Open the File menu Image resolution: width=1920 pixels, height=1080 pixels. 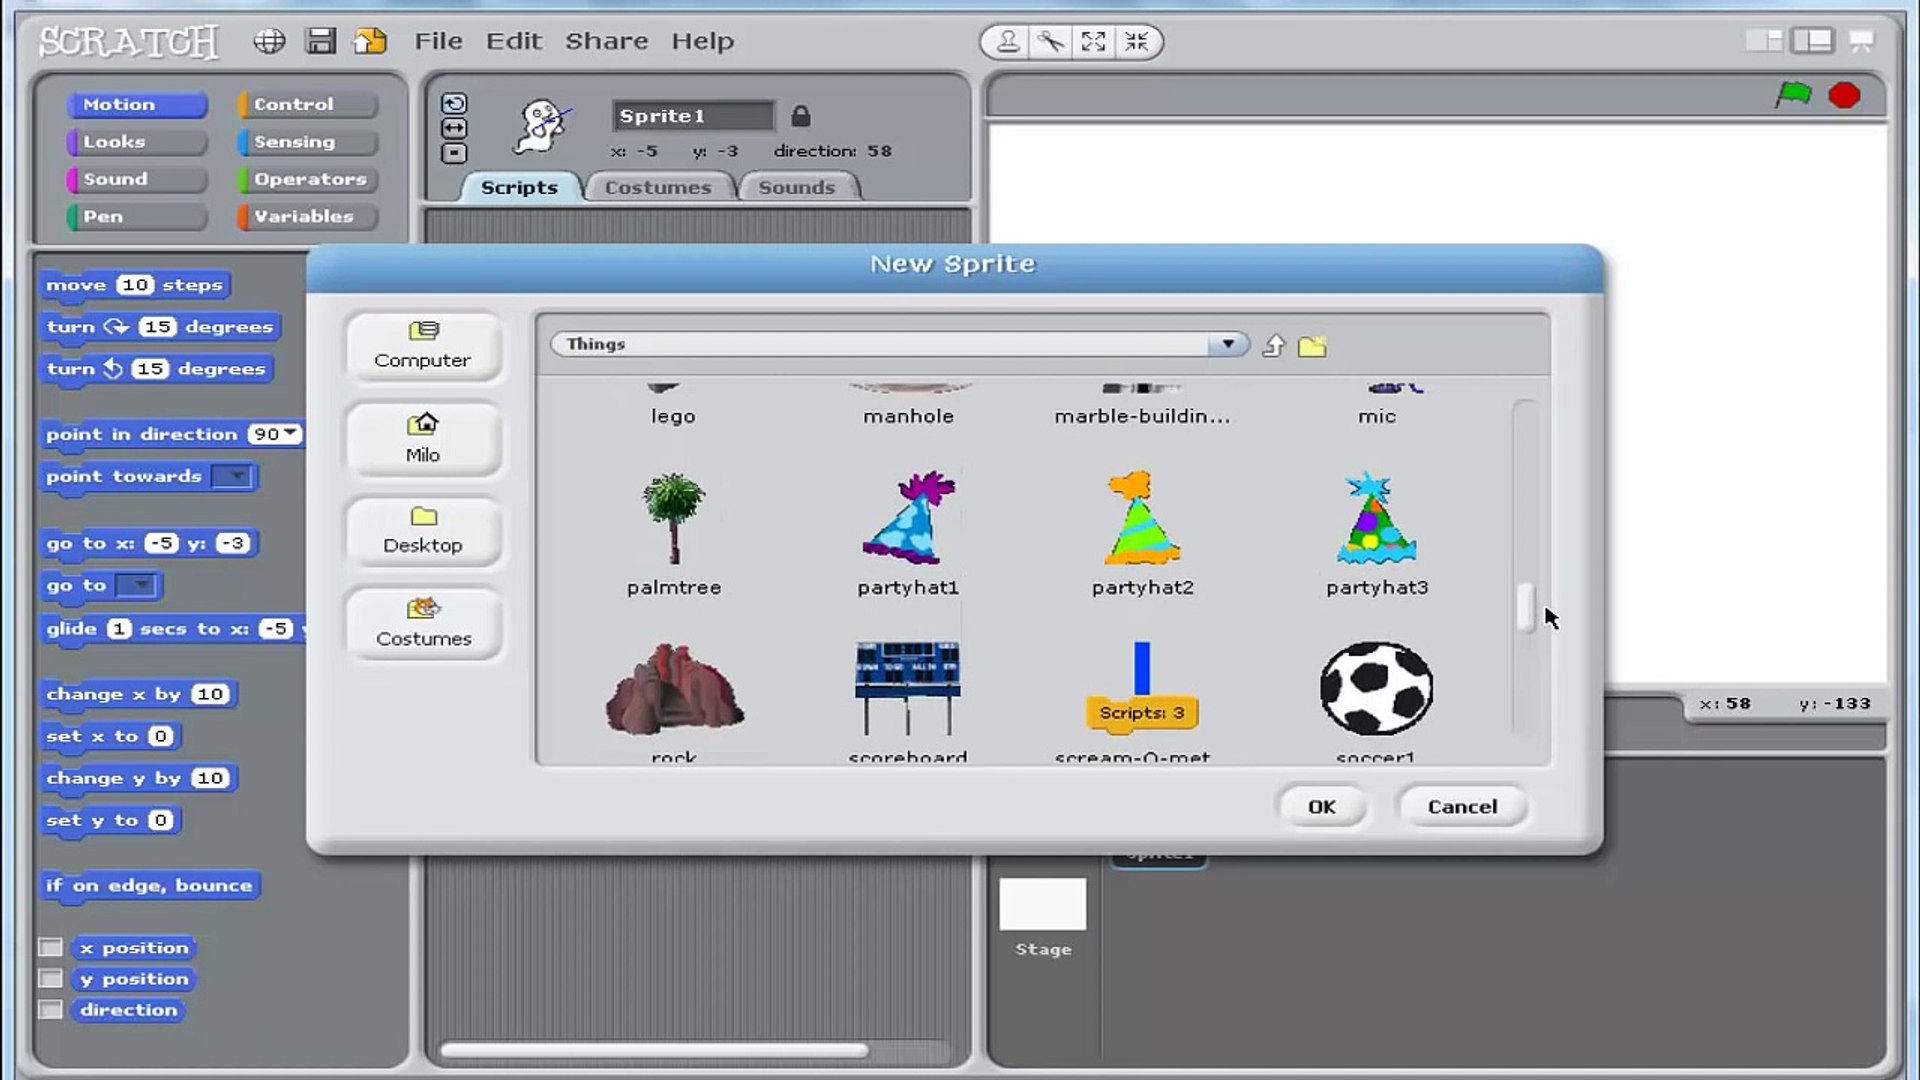(x=438, y=41)
